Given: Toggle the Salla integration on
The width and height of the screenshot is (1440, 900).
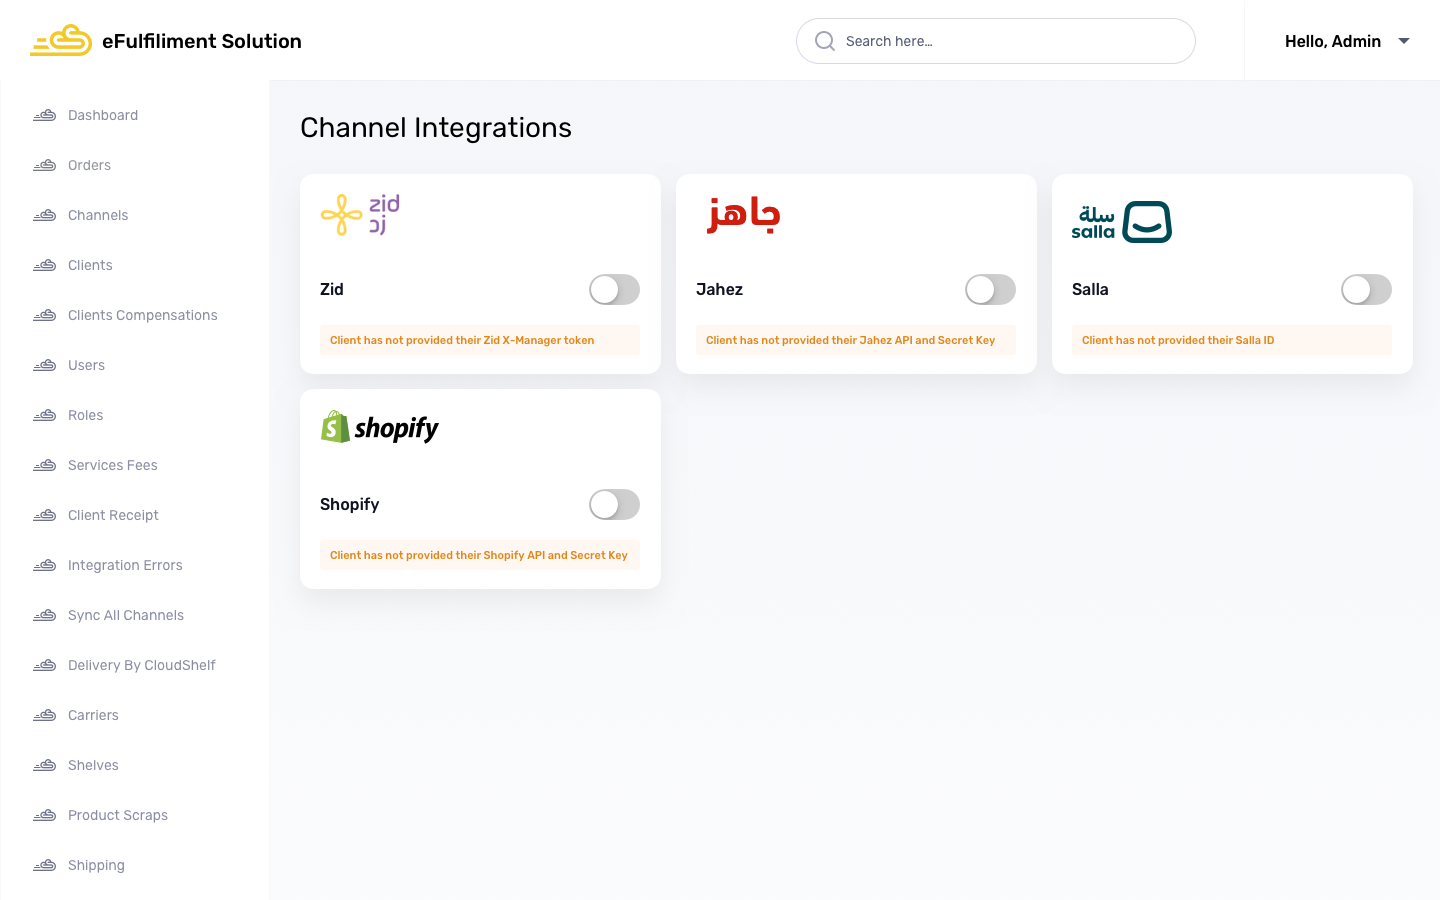Looking at the screenshot, I should coord(1366,290).
